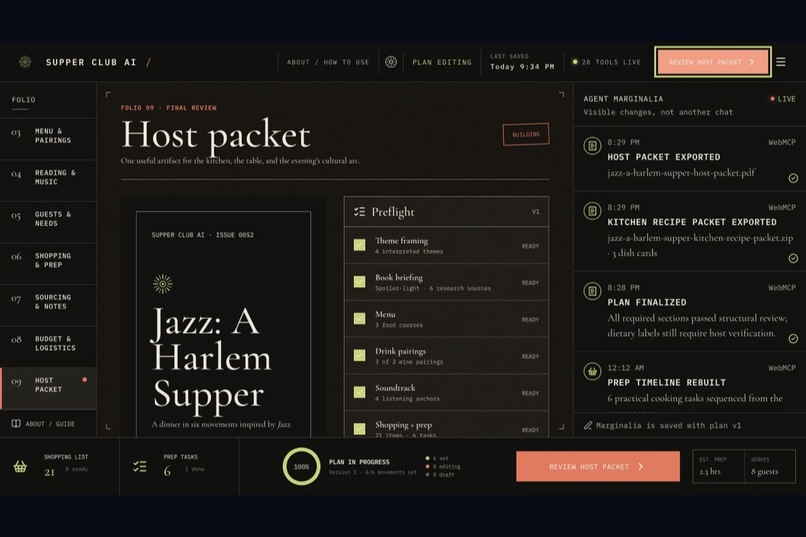
Task: Click the red LIVE indicator dot
Action: point(772,99)
